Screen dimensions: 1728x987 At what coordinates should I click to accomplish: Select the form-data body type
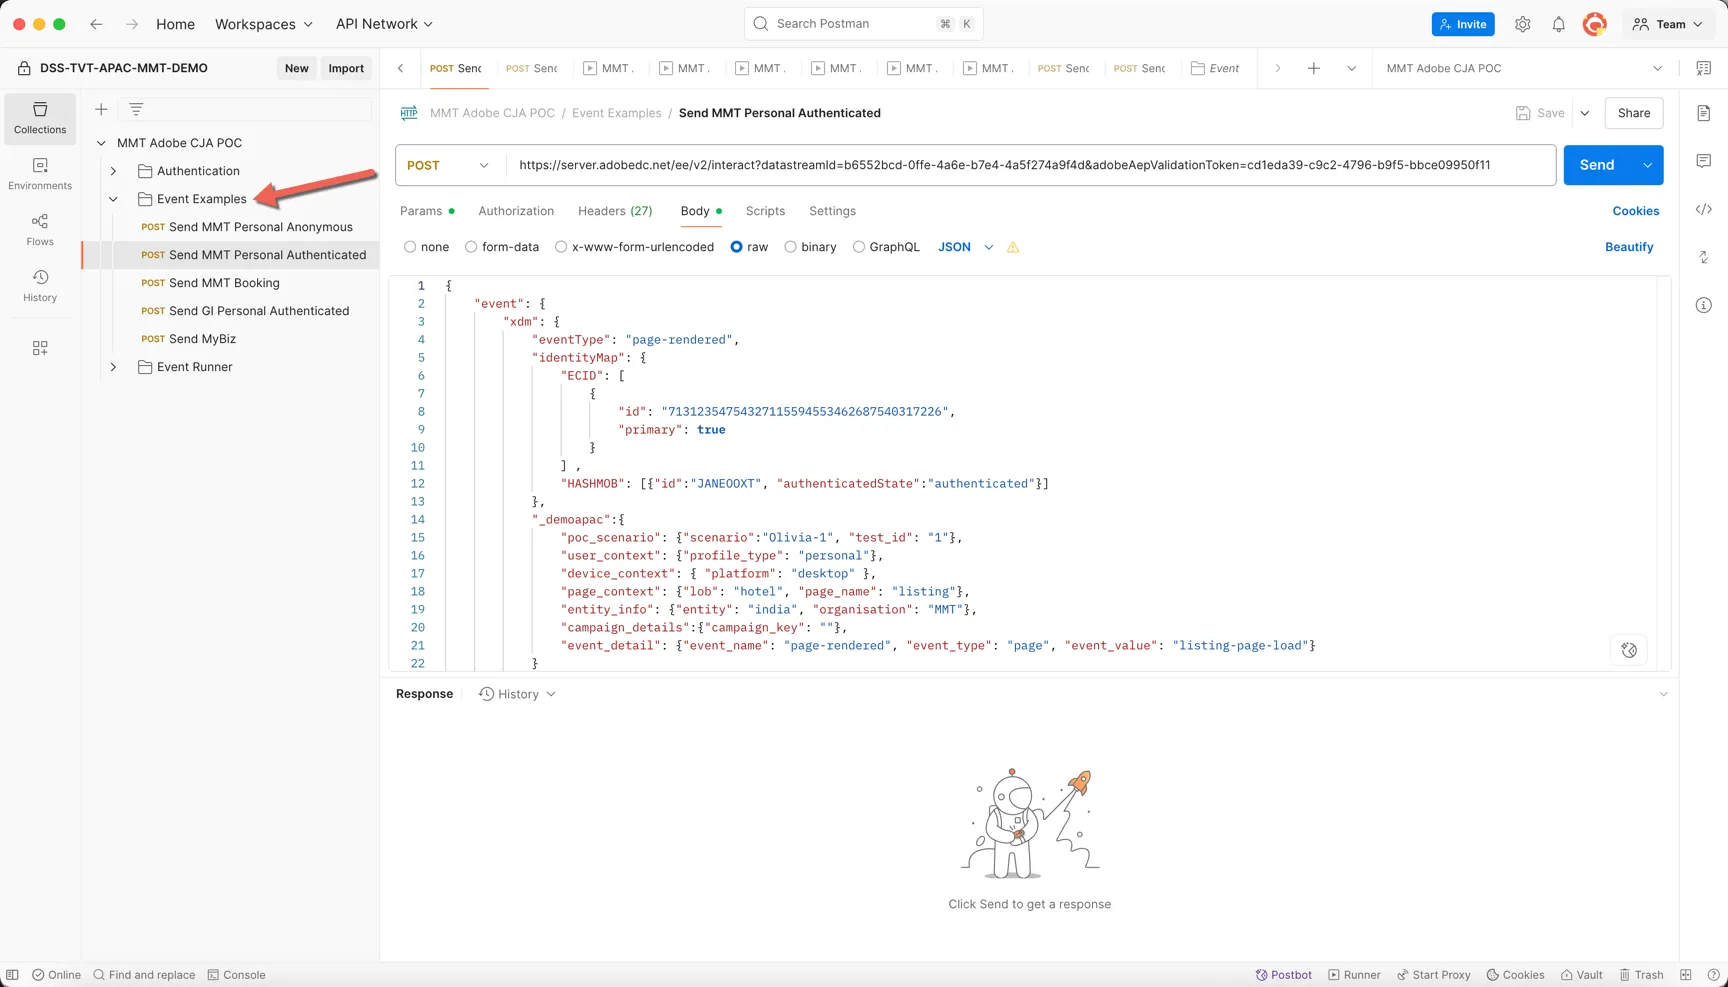pyautogui.click(x=471, y=247)
